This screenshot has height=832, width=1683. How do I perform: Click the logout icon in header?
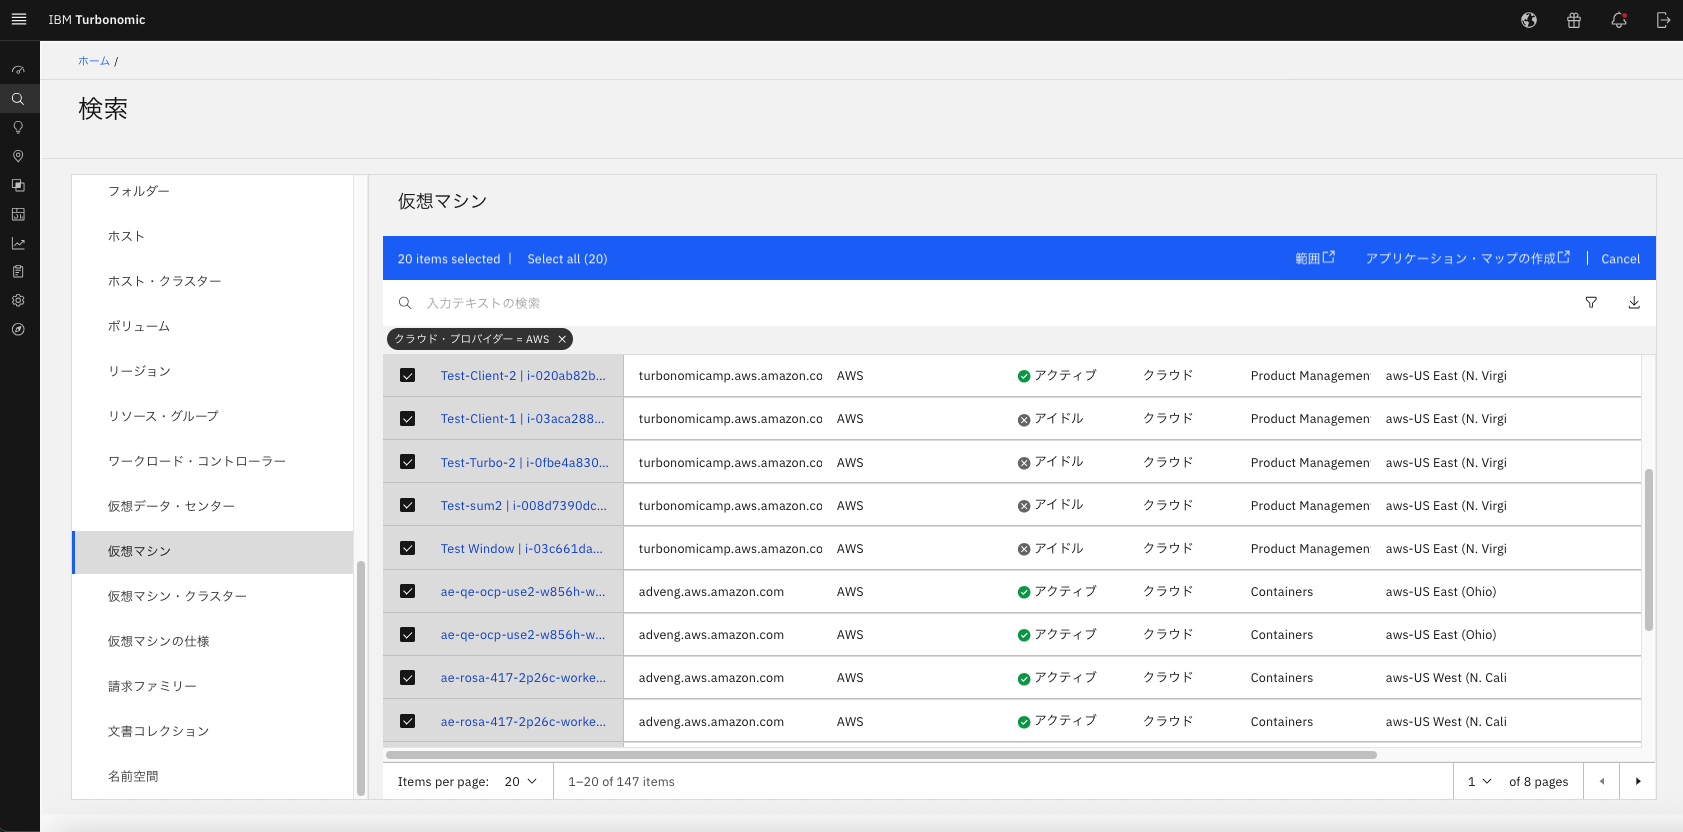click(x=1663, y=20)
